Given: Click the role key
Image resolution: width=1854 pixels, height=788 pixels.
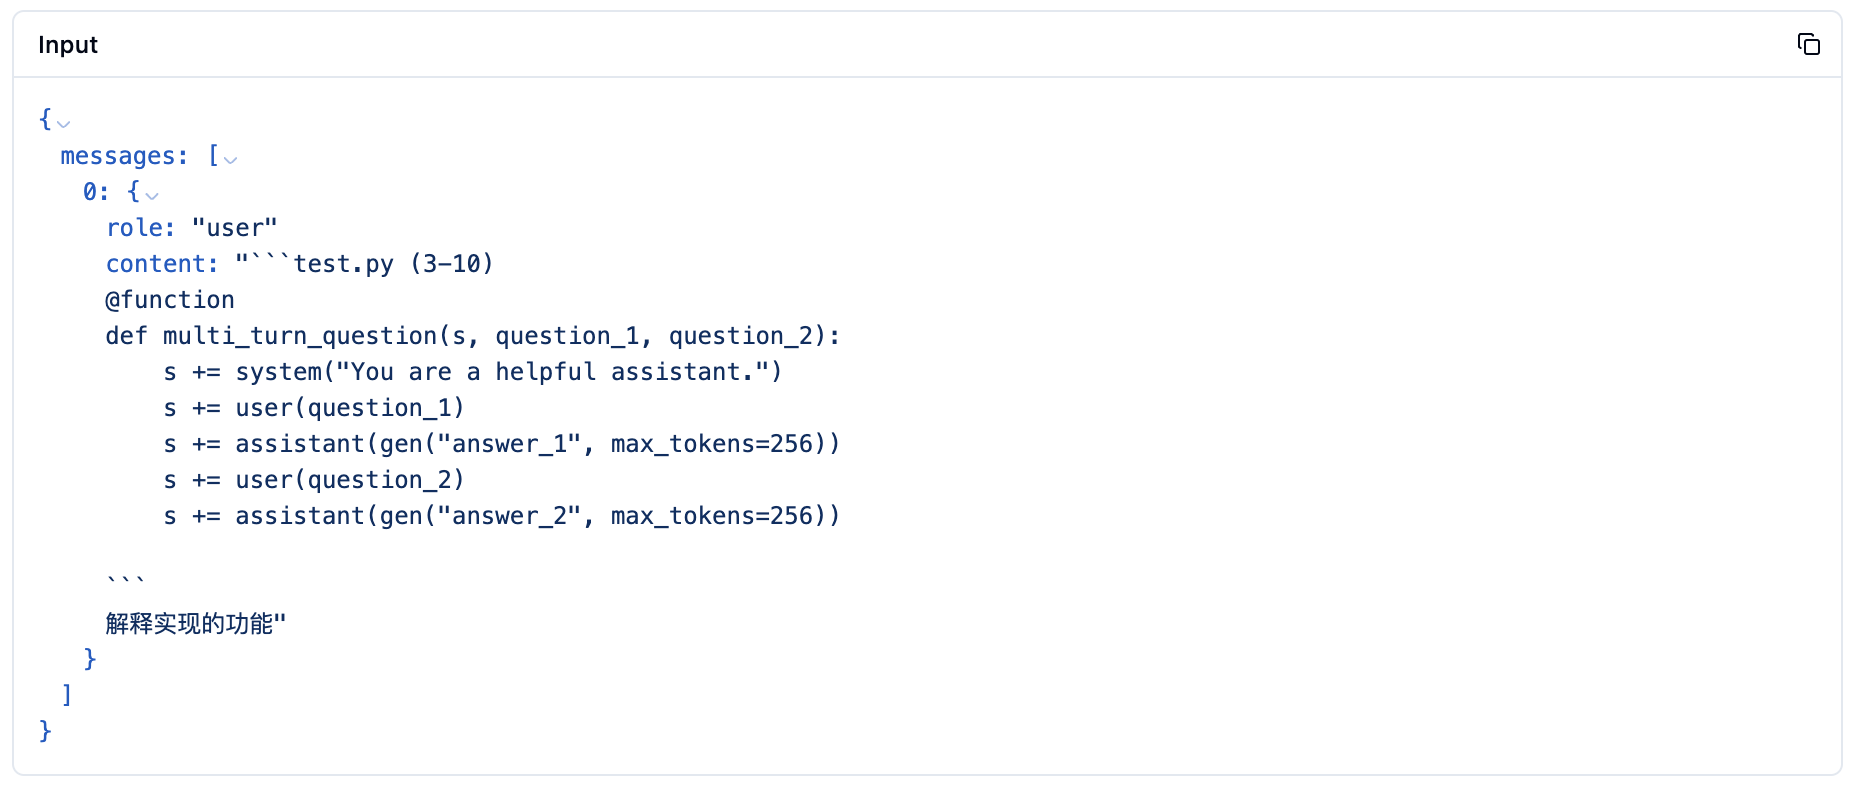Looking at the screenshot, I should point(140,228).
